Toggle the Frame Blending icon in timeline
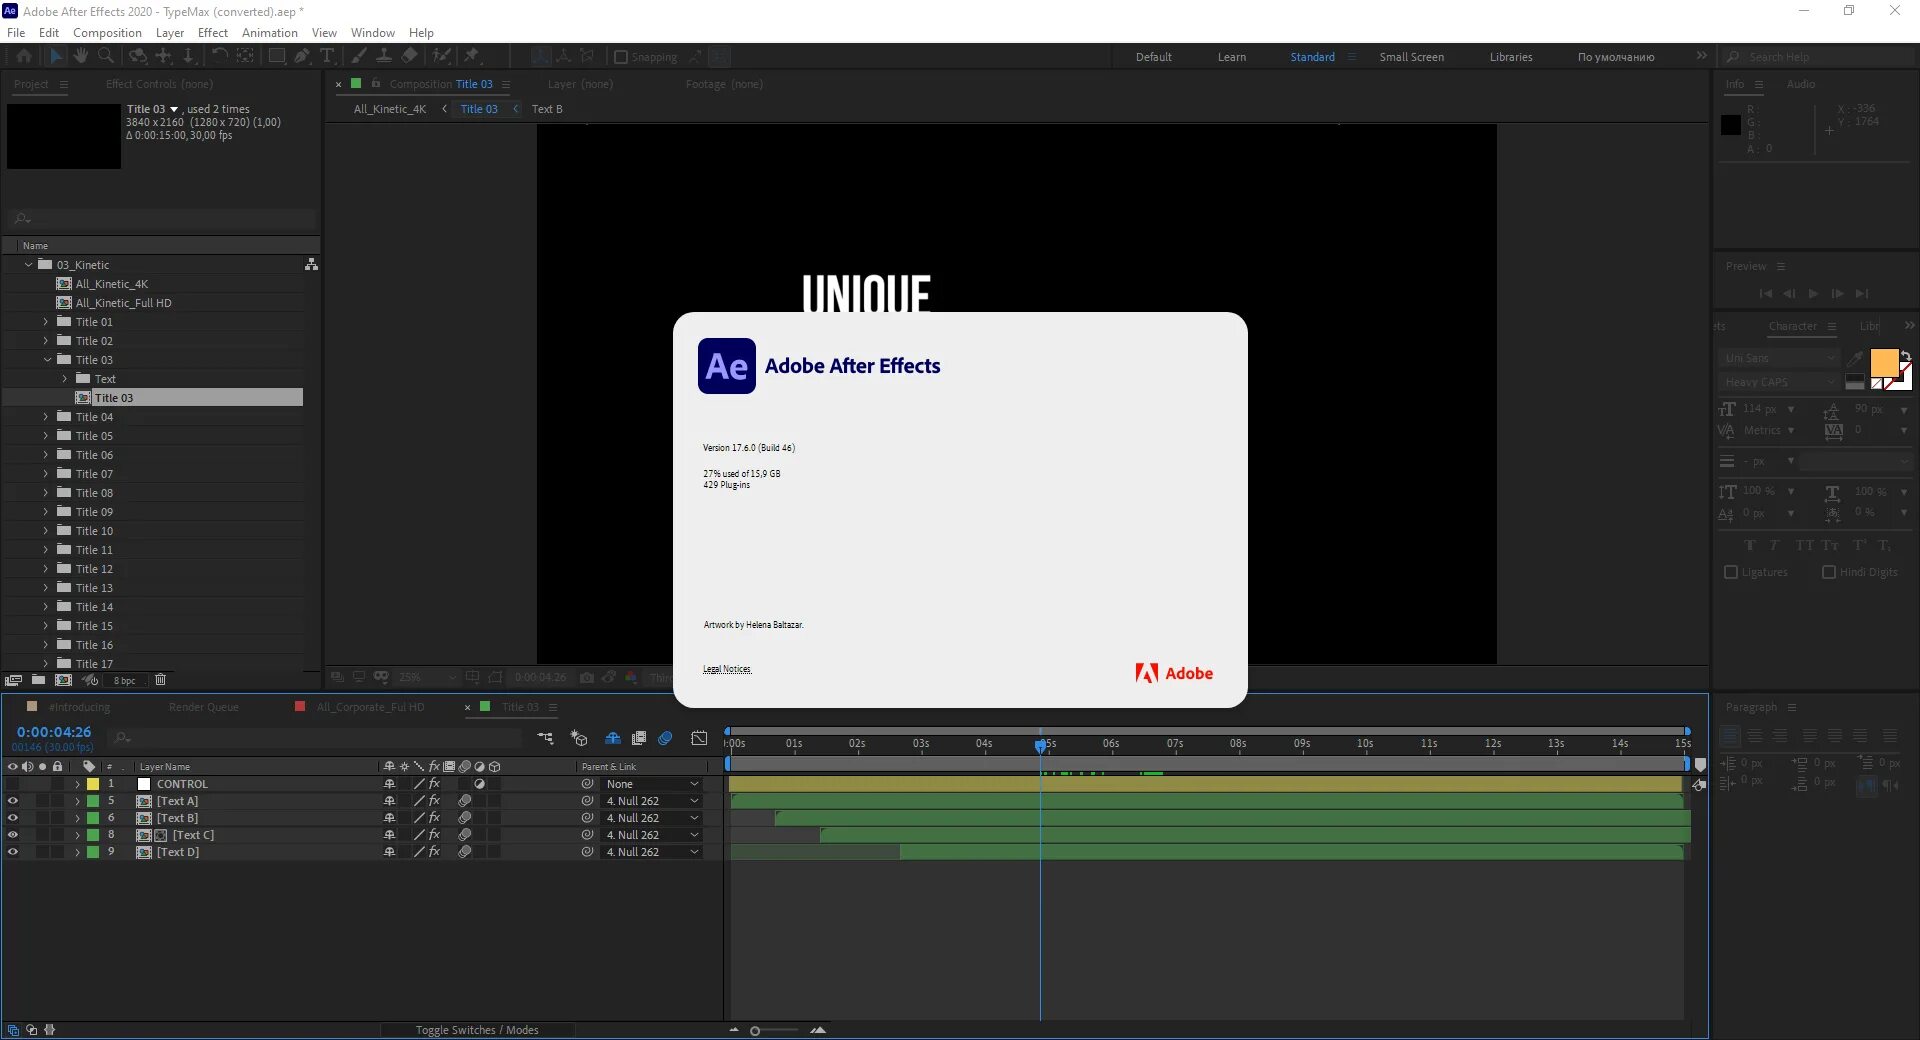1920x1040 pixels. [x=639, y=738]
